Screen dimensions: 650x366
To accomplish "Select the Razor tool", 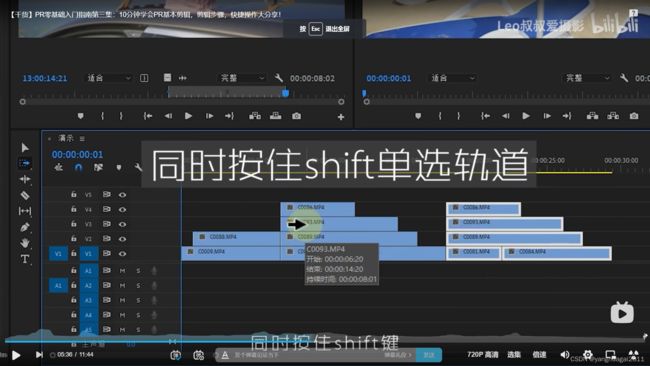I will click(25, 195).
